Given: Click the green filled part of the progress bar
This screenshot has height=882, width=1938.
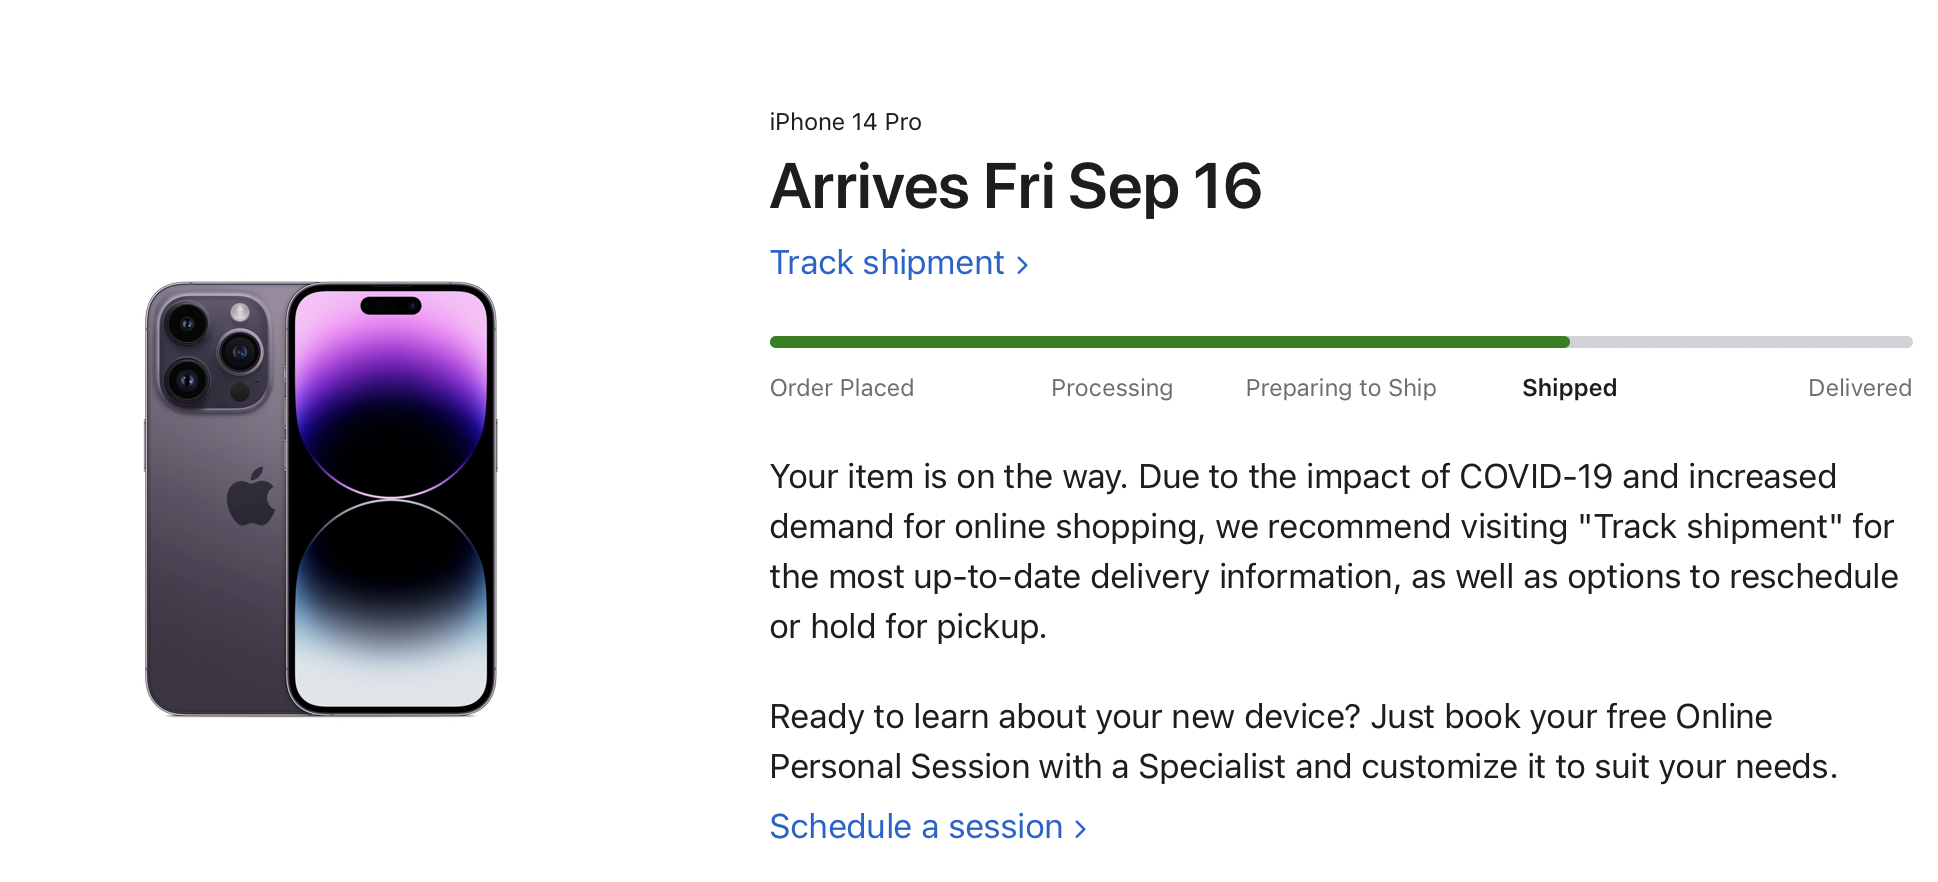Looking at the screenshot, I should (1168, 342).
